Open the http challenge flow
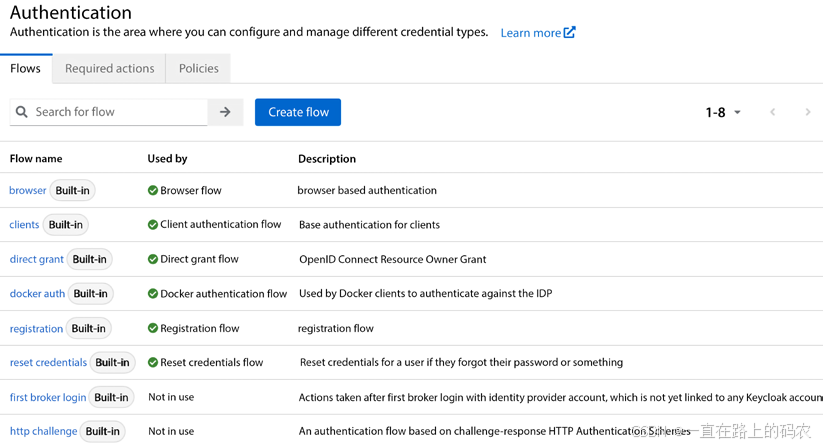The width and height of the screenshot is (823, 447). (43, 431)
